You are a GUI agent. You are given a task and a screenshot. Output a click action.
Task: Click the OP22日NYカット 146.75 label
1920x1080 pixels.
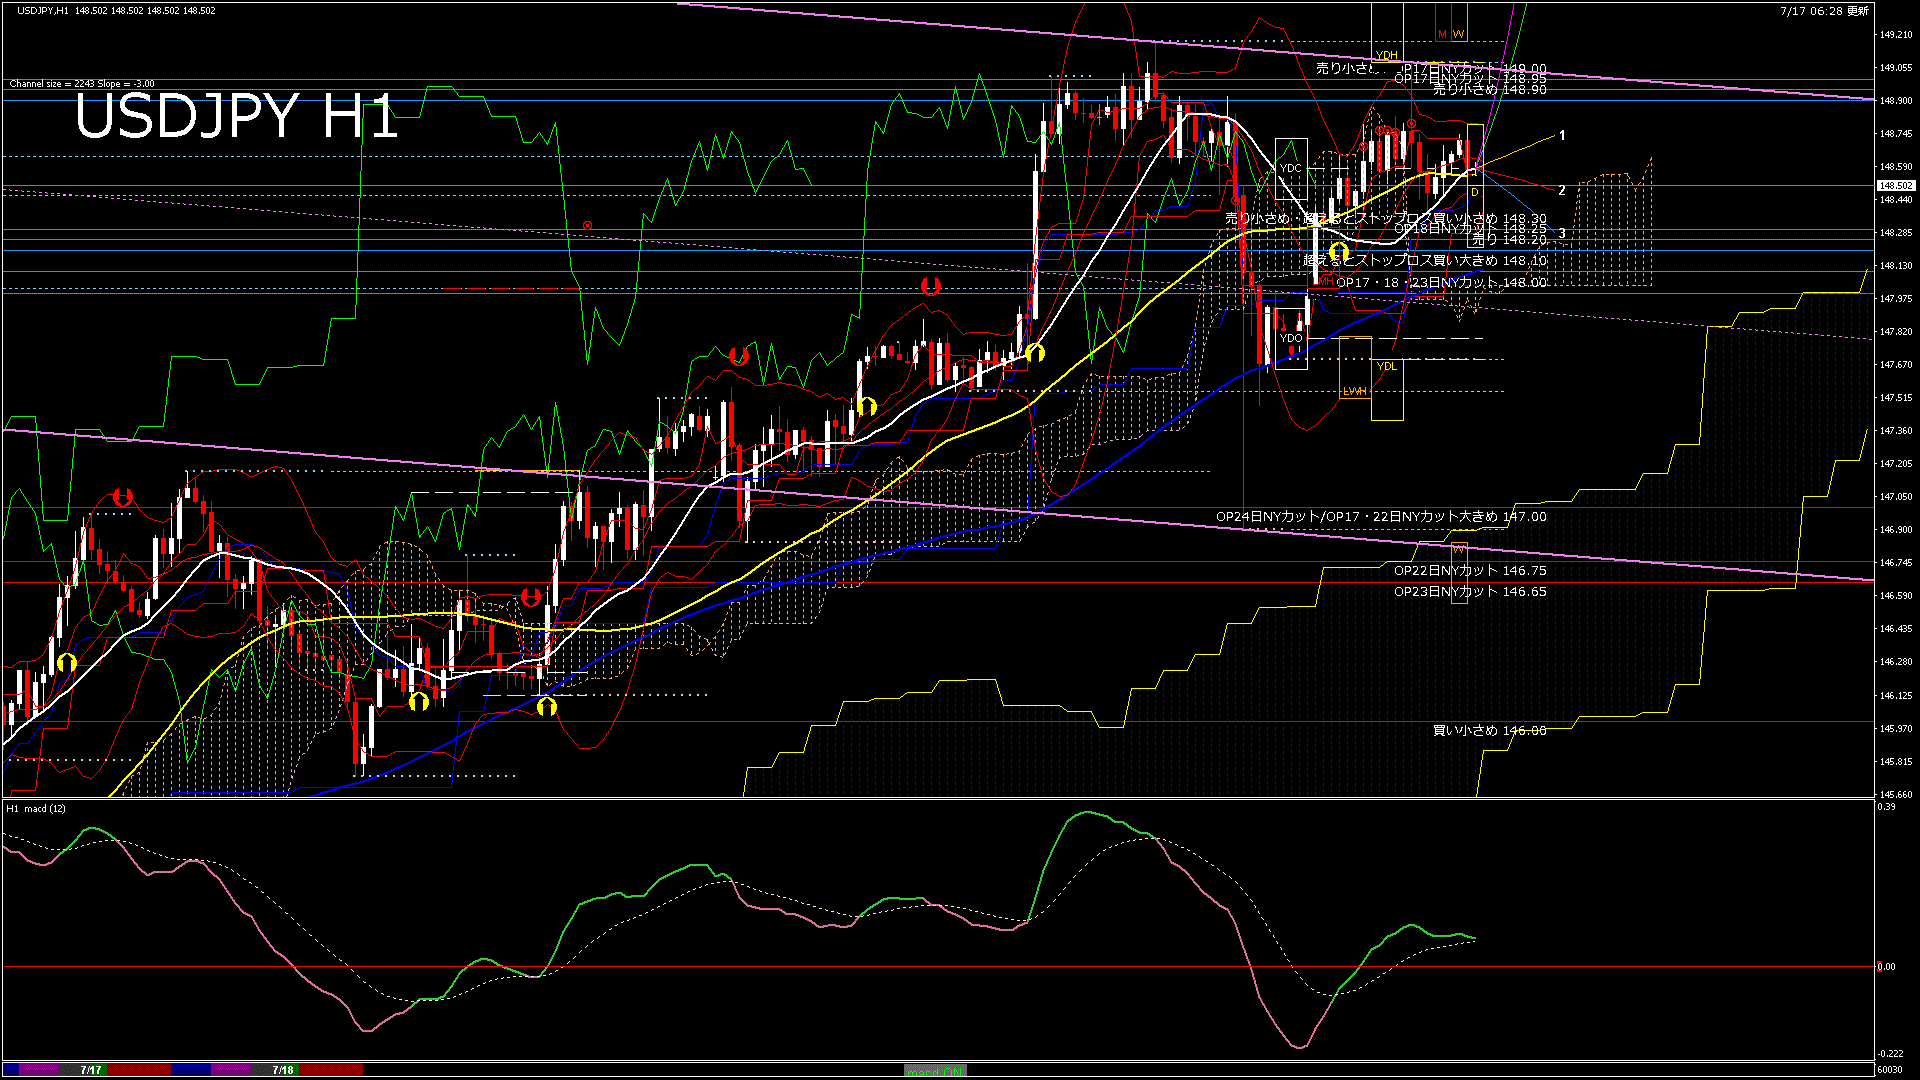(x=1470, y=571)
